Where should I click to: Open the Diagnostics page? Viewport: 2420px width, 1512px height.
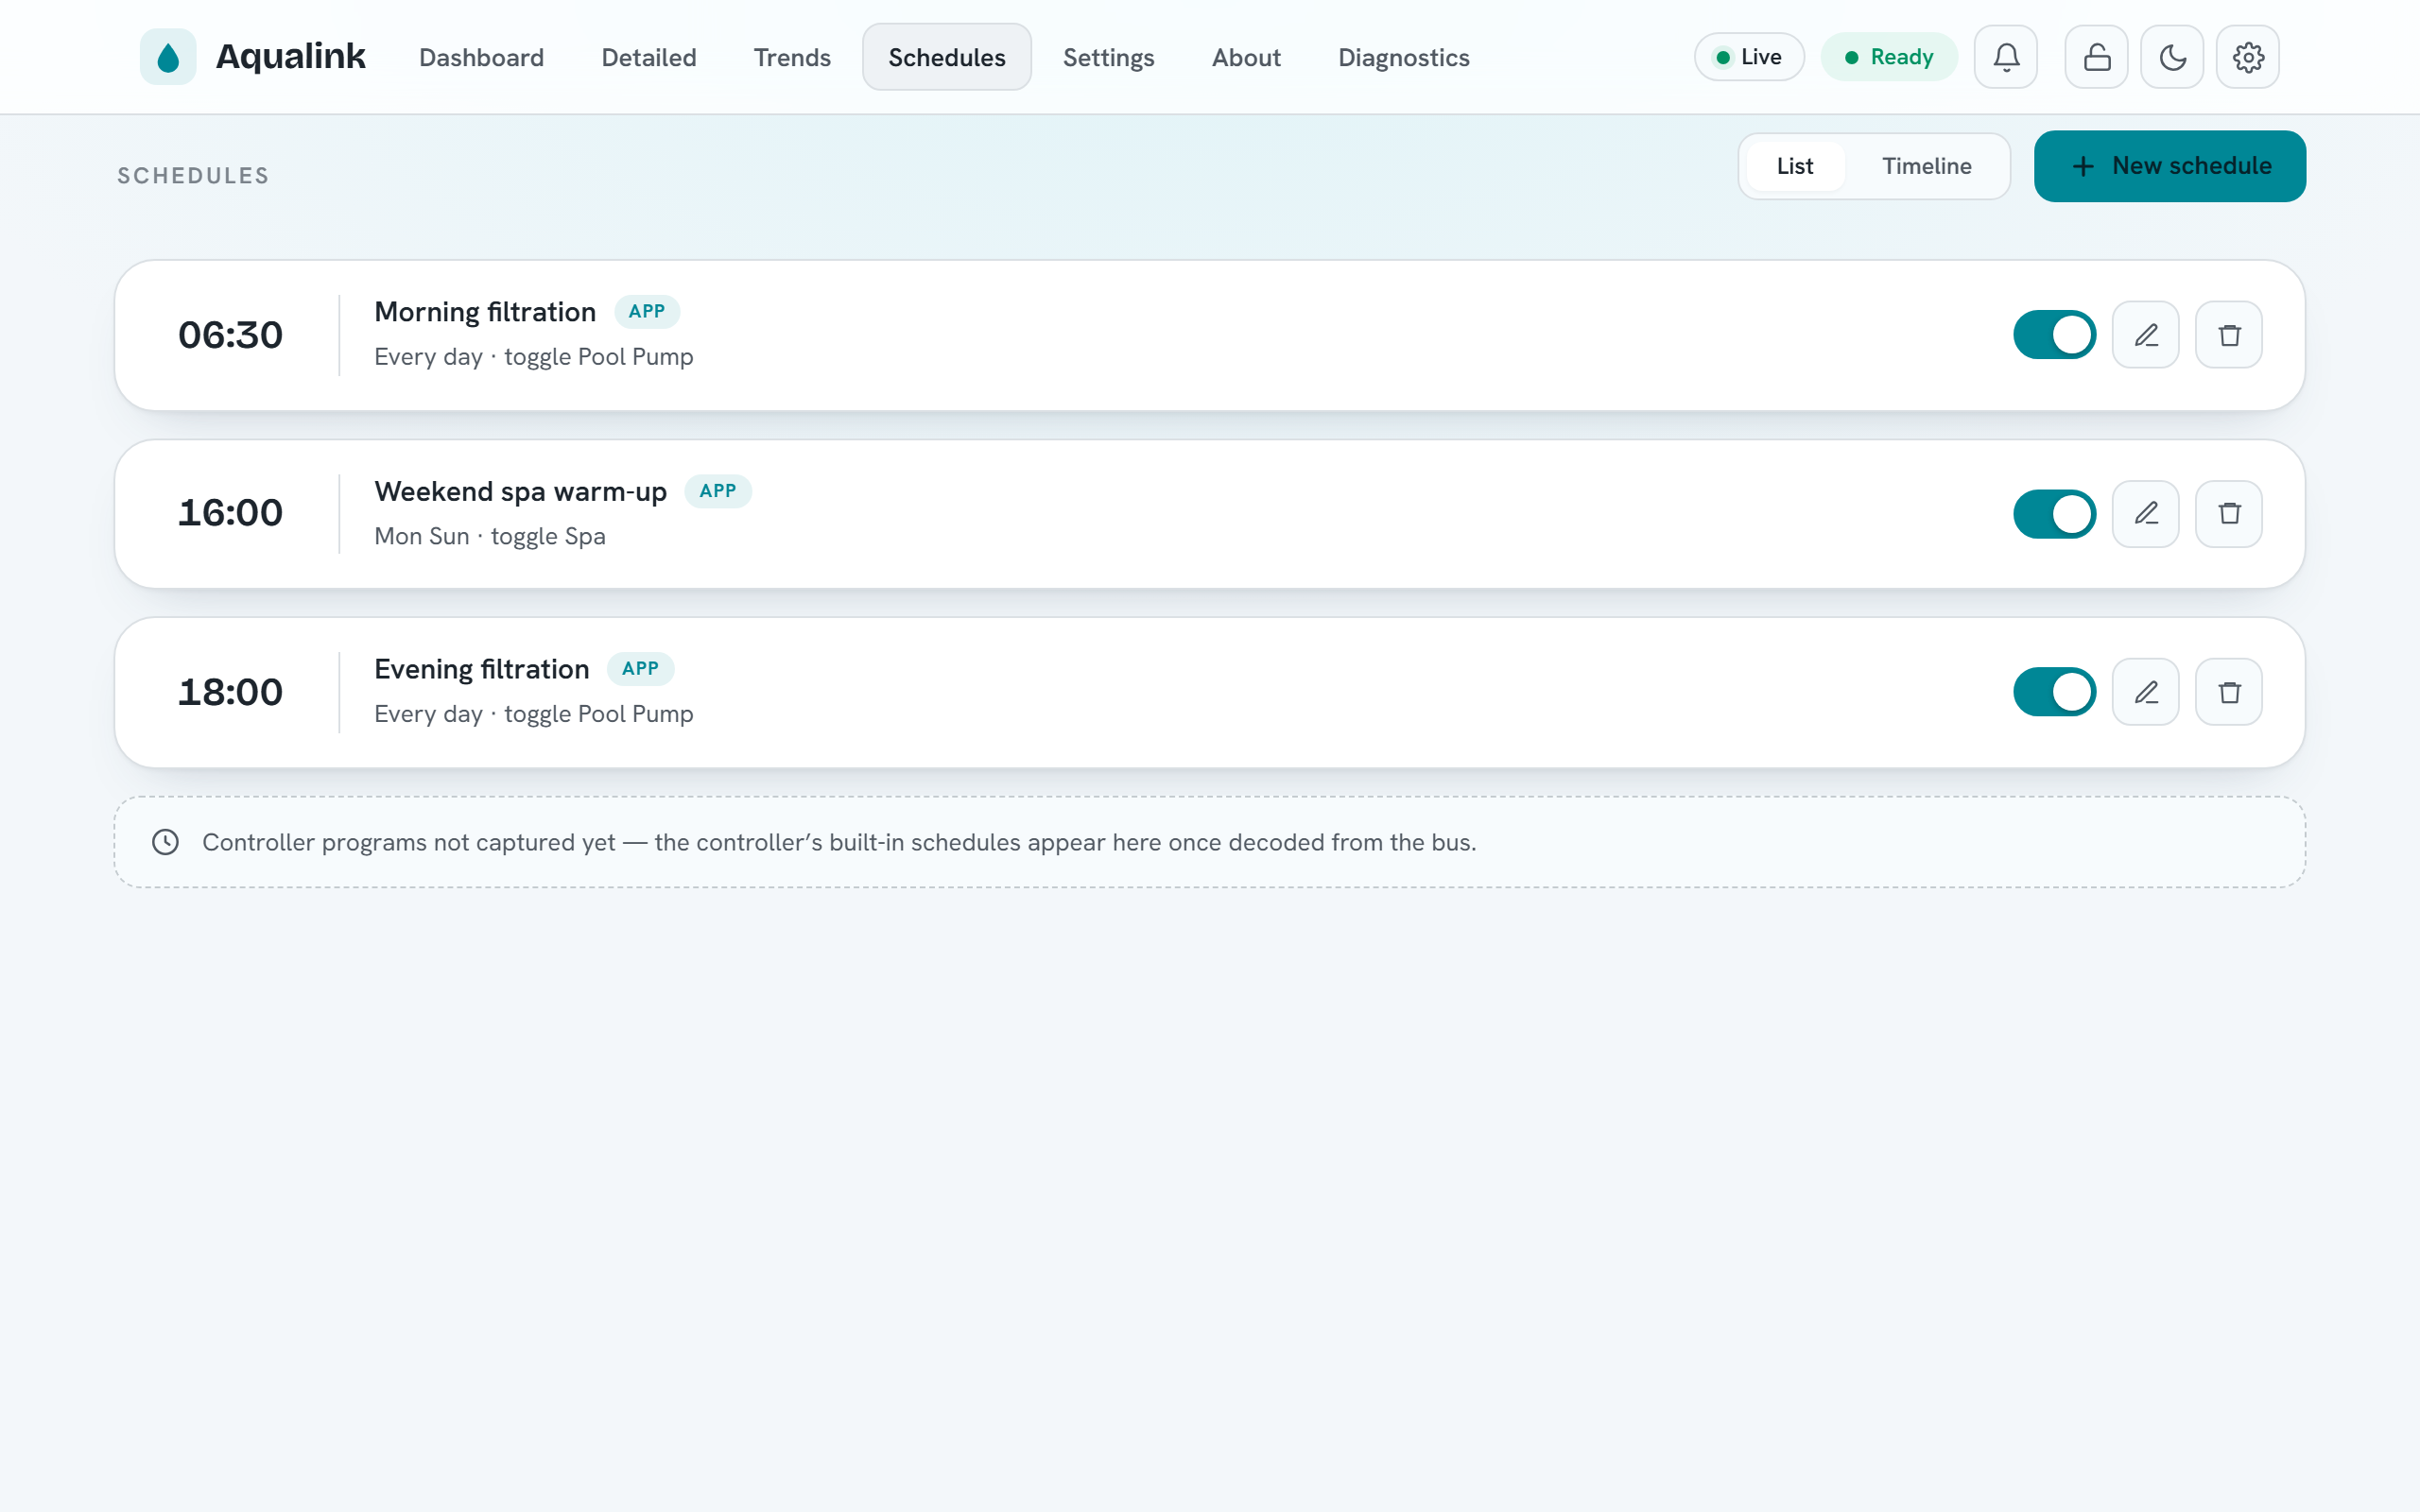(x=1403, y=57)
